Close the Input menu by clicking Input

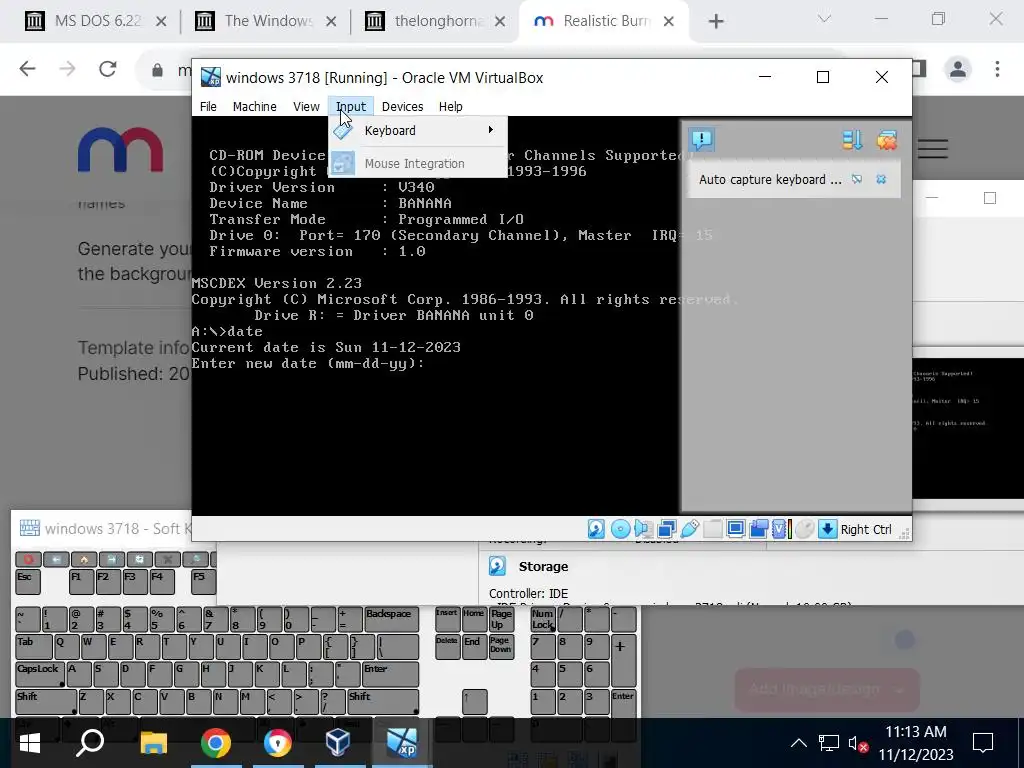351,106
